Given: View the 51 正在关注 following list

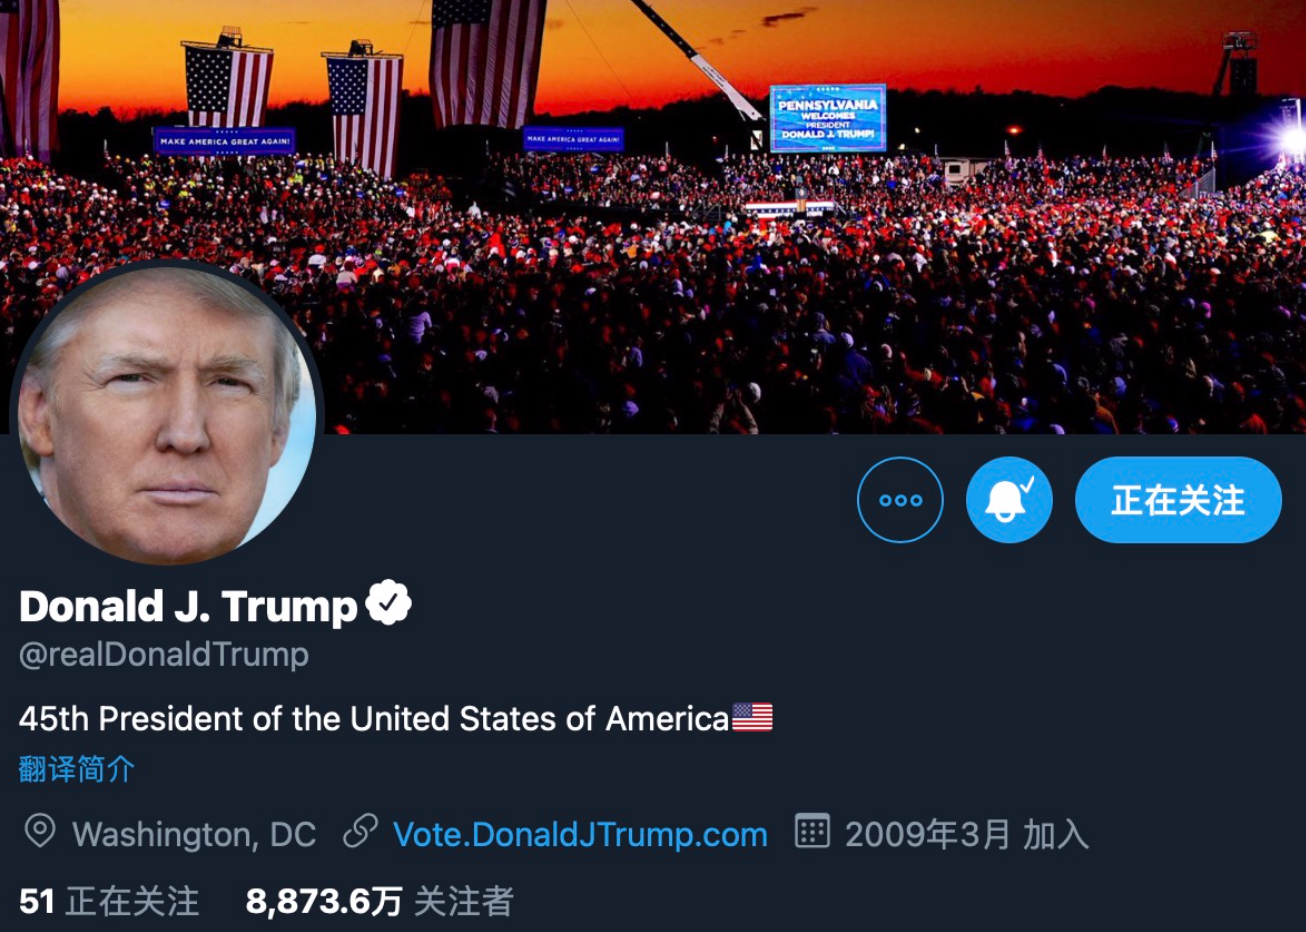Looking at the screenshot, I should [109, 901].
